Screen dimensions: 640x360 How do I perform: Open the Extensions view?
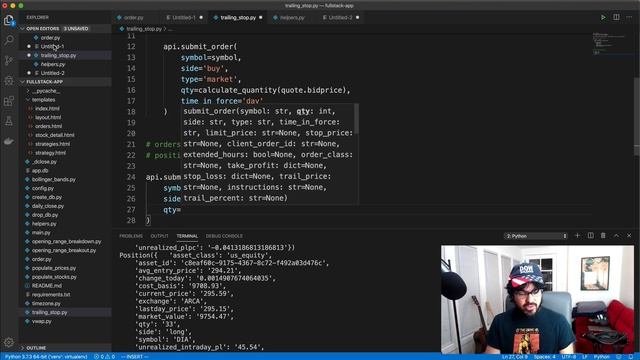(x=9, y=101)
